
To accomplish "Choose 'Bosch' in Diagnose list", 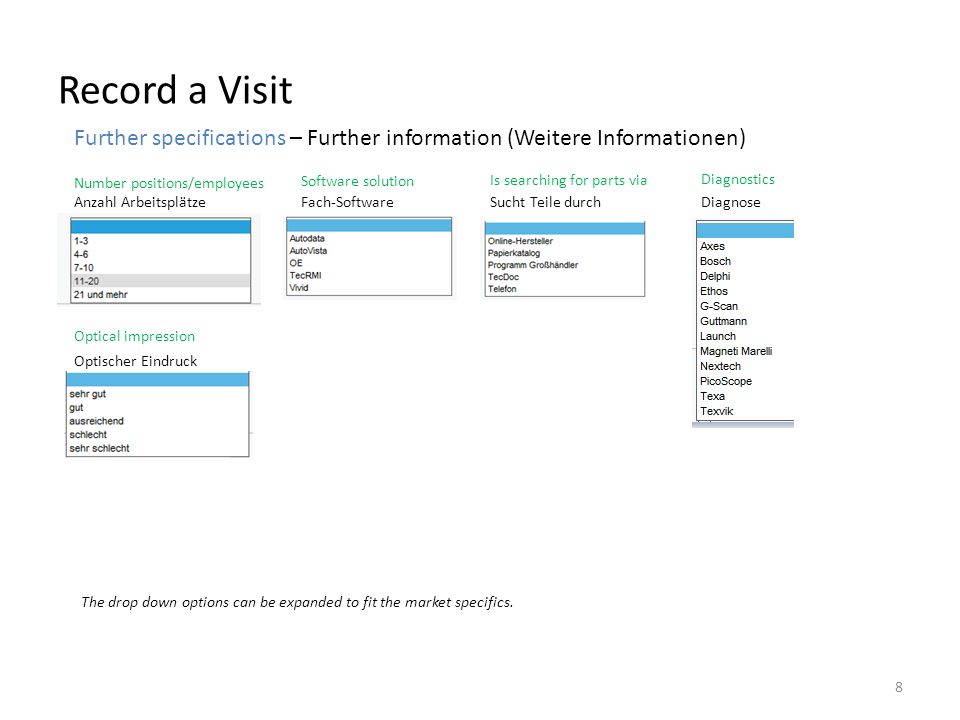I will (x=746, y=261).
